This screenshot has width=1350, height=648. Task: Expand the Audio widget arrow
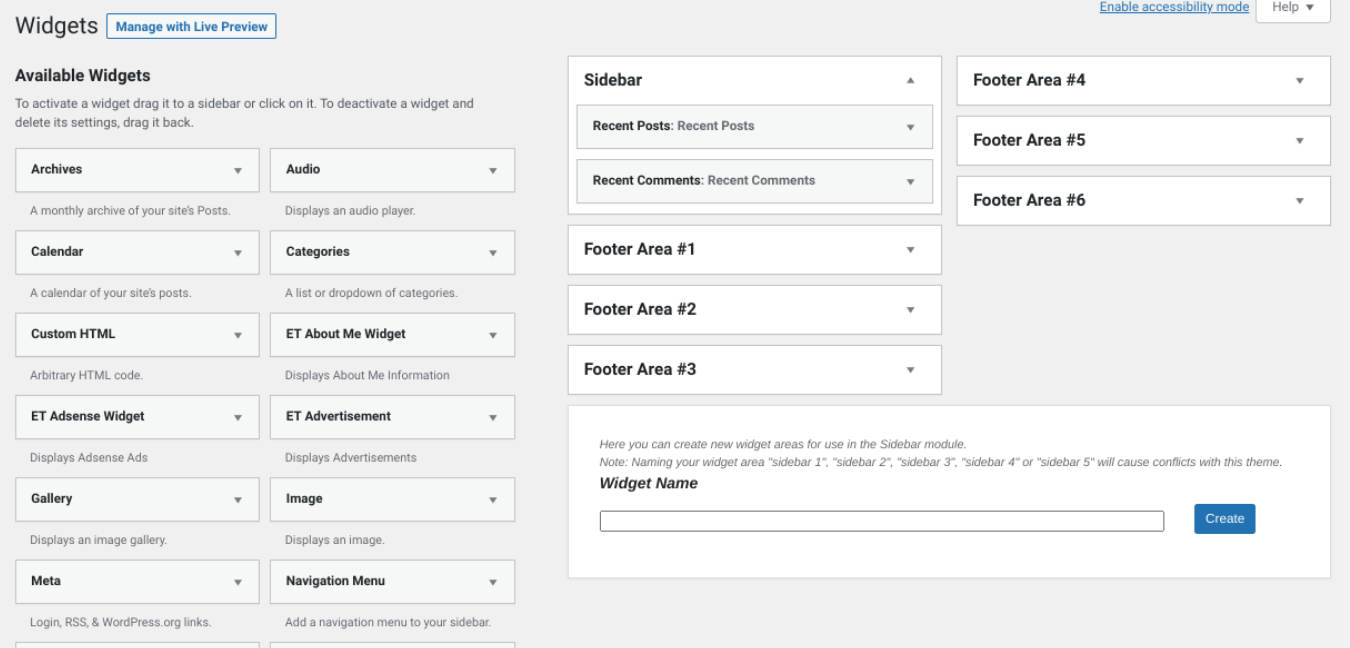coord(493,171)
